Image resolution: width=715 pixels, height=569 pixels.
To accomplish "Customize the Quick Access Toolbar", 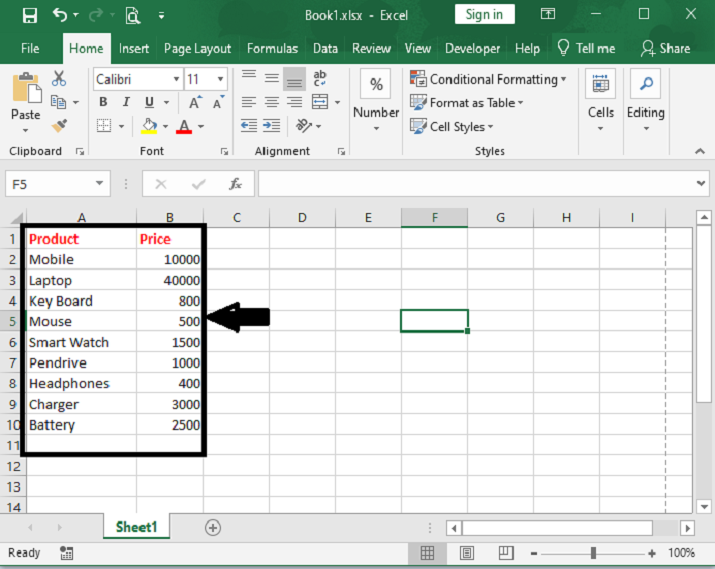I will [161, 16].
